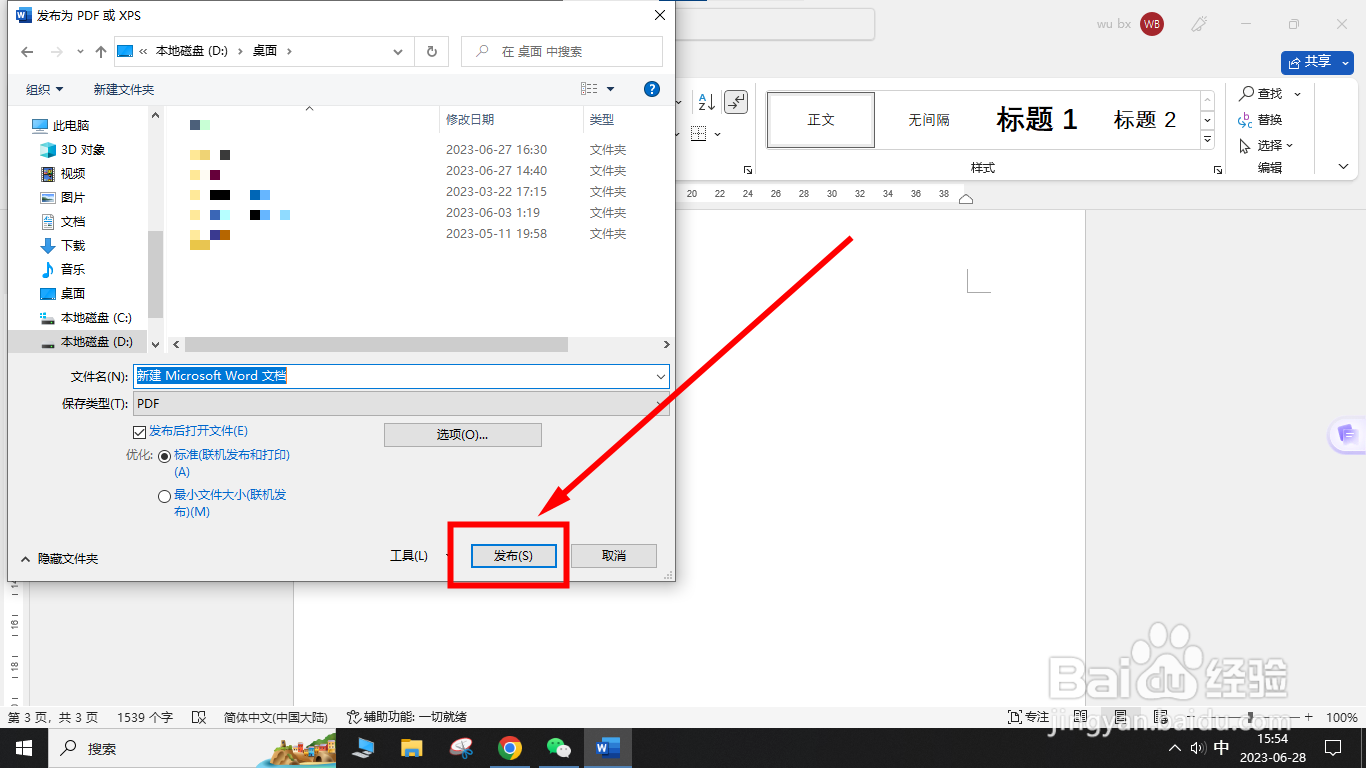Open the 图片 folder in the sidebar
Screen dimensions: 1366x768
[x=73, y=198]
